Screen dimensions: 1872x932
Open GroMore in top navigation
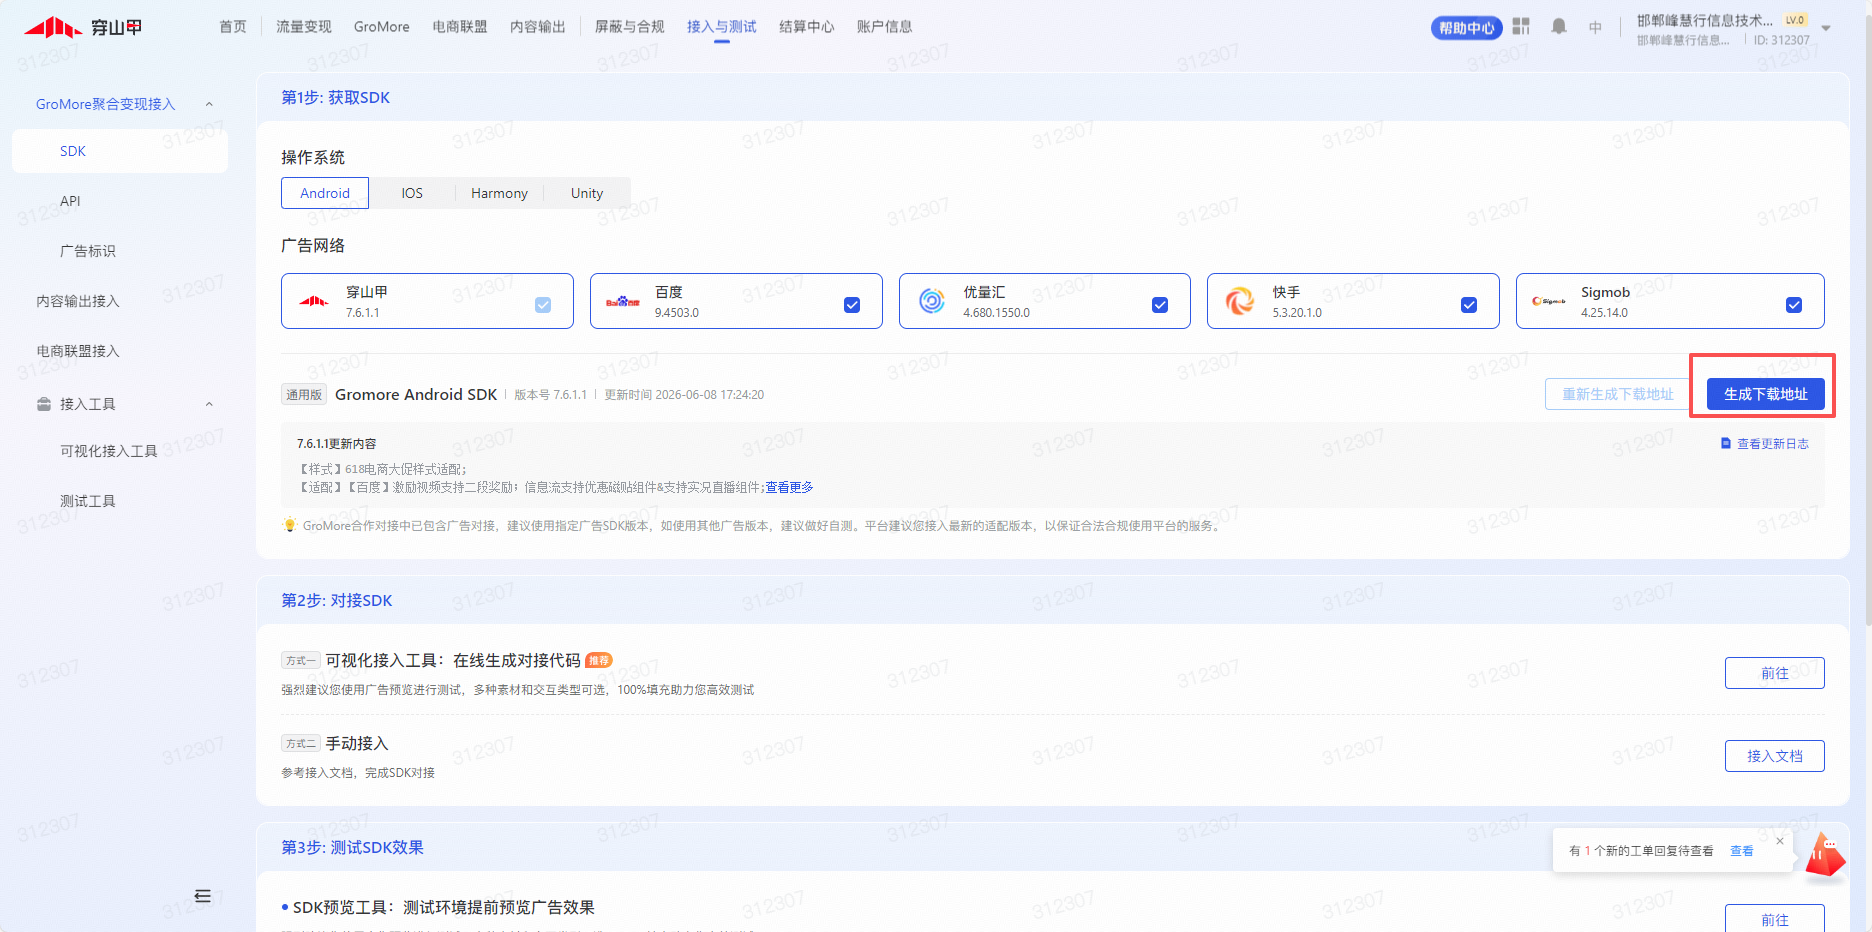[382, 27]
